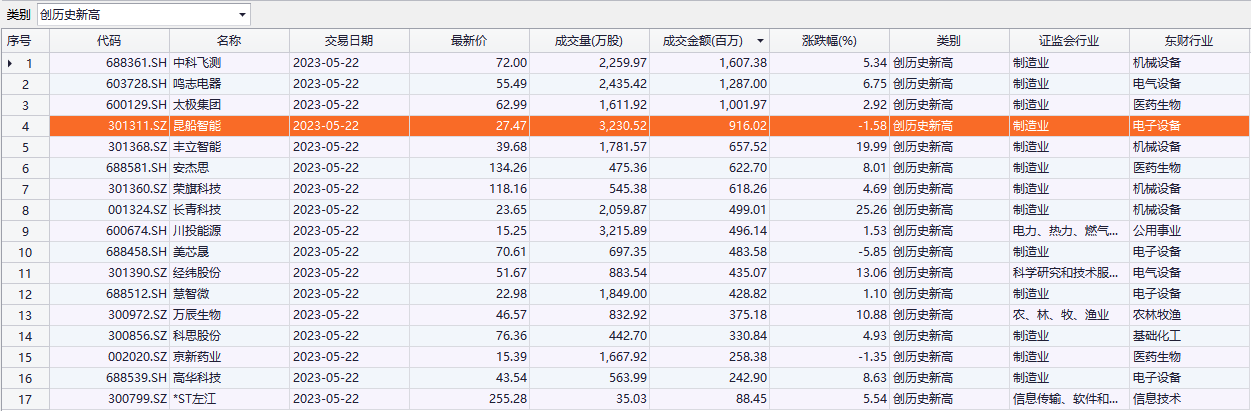Viewport: 1251px width, 411px height.
Task: Select the *ST左江 row
Action: coord(197,399)
